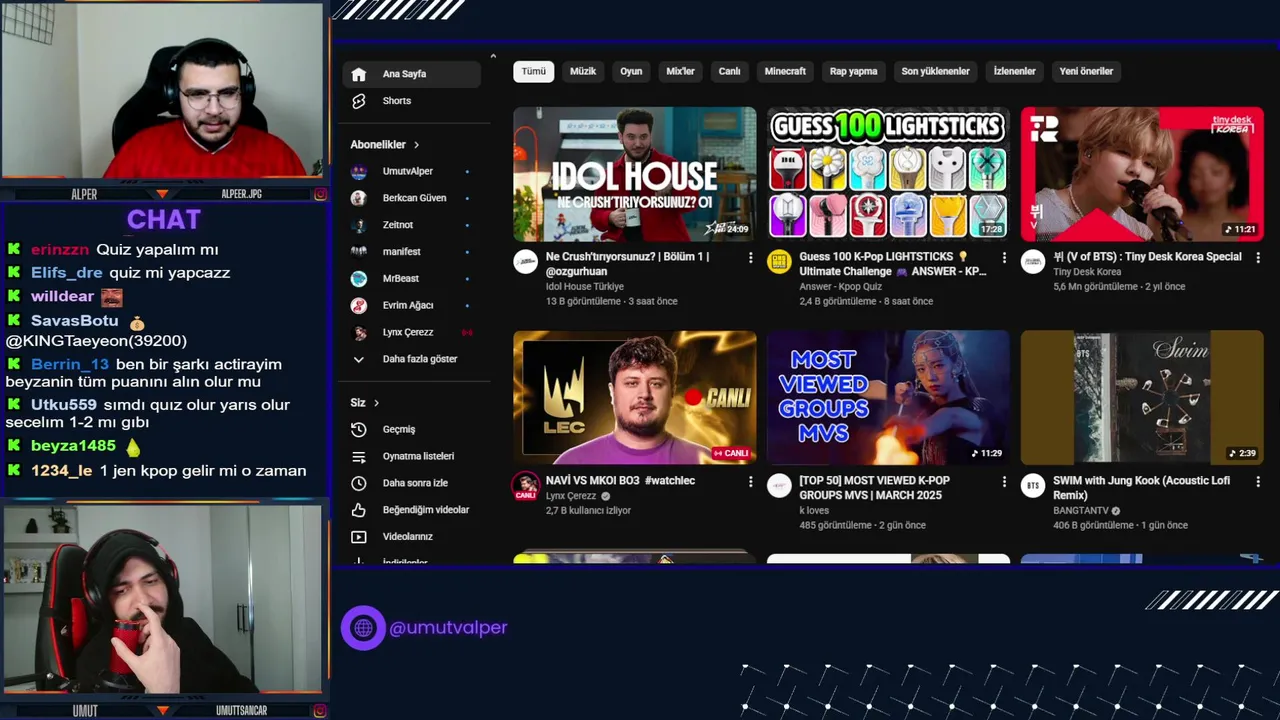Click the Idol House video thumbnail
Image resolution: width=1280 pixels, height=720 pixels.
pos(635,174)
